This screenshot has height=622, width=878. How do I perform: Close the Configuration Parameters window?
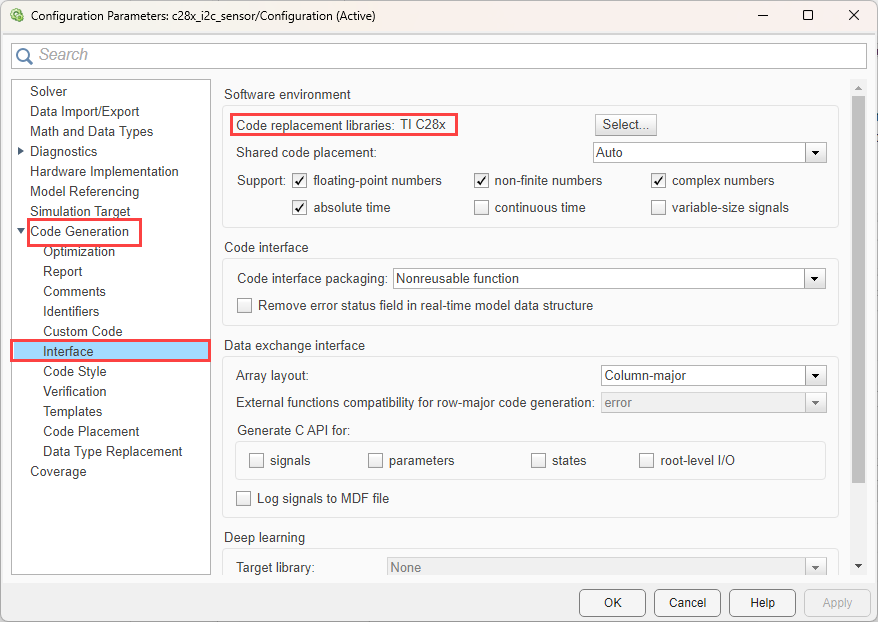click(854, 15)
